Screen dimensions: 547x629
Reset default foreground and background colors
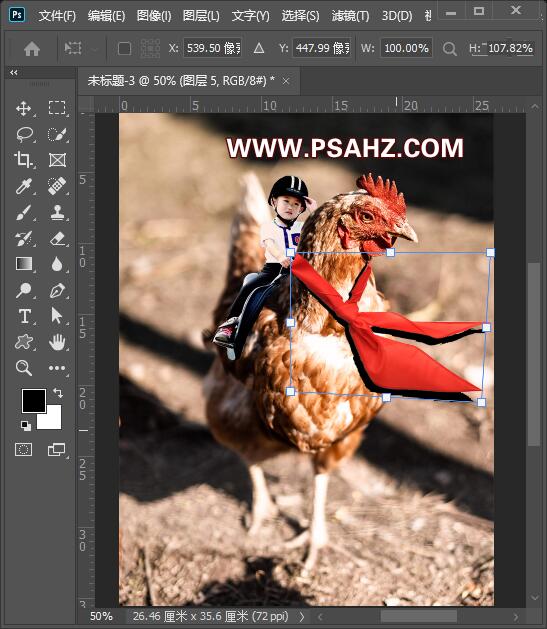26,426
